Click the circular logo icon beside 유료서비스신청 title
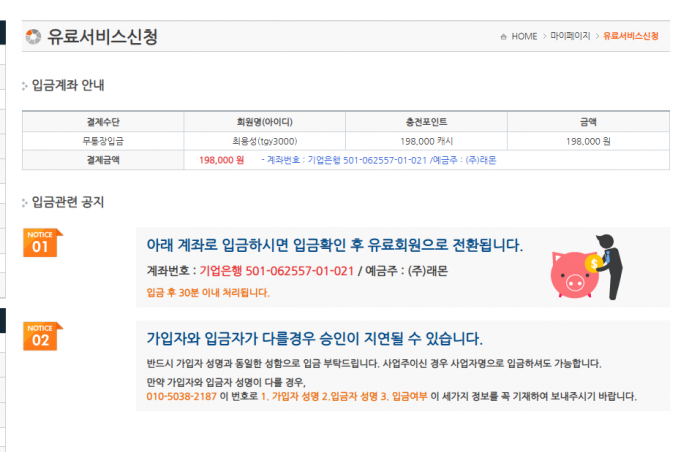The width and height of the screenshot is (700, 452). pos(34,37)
